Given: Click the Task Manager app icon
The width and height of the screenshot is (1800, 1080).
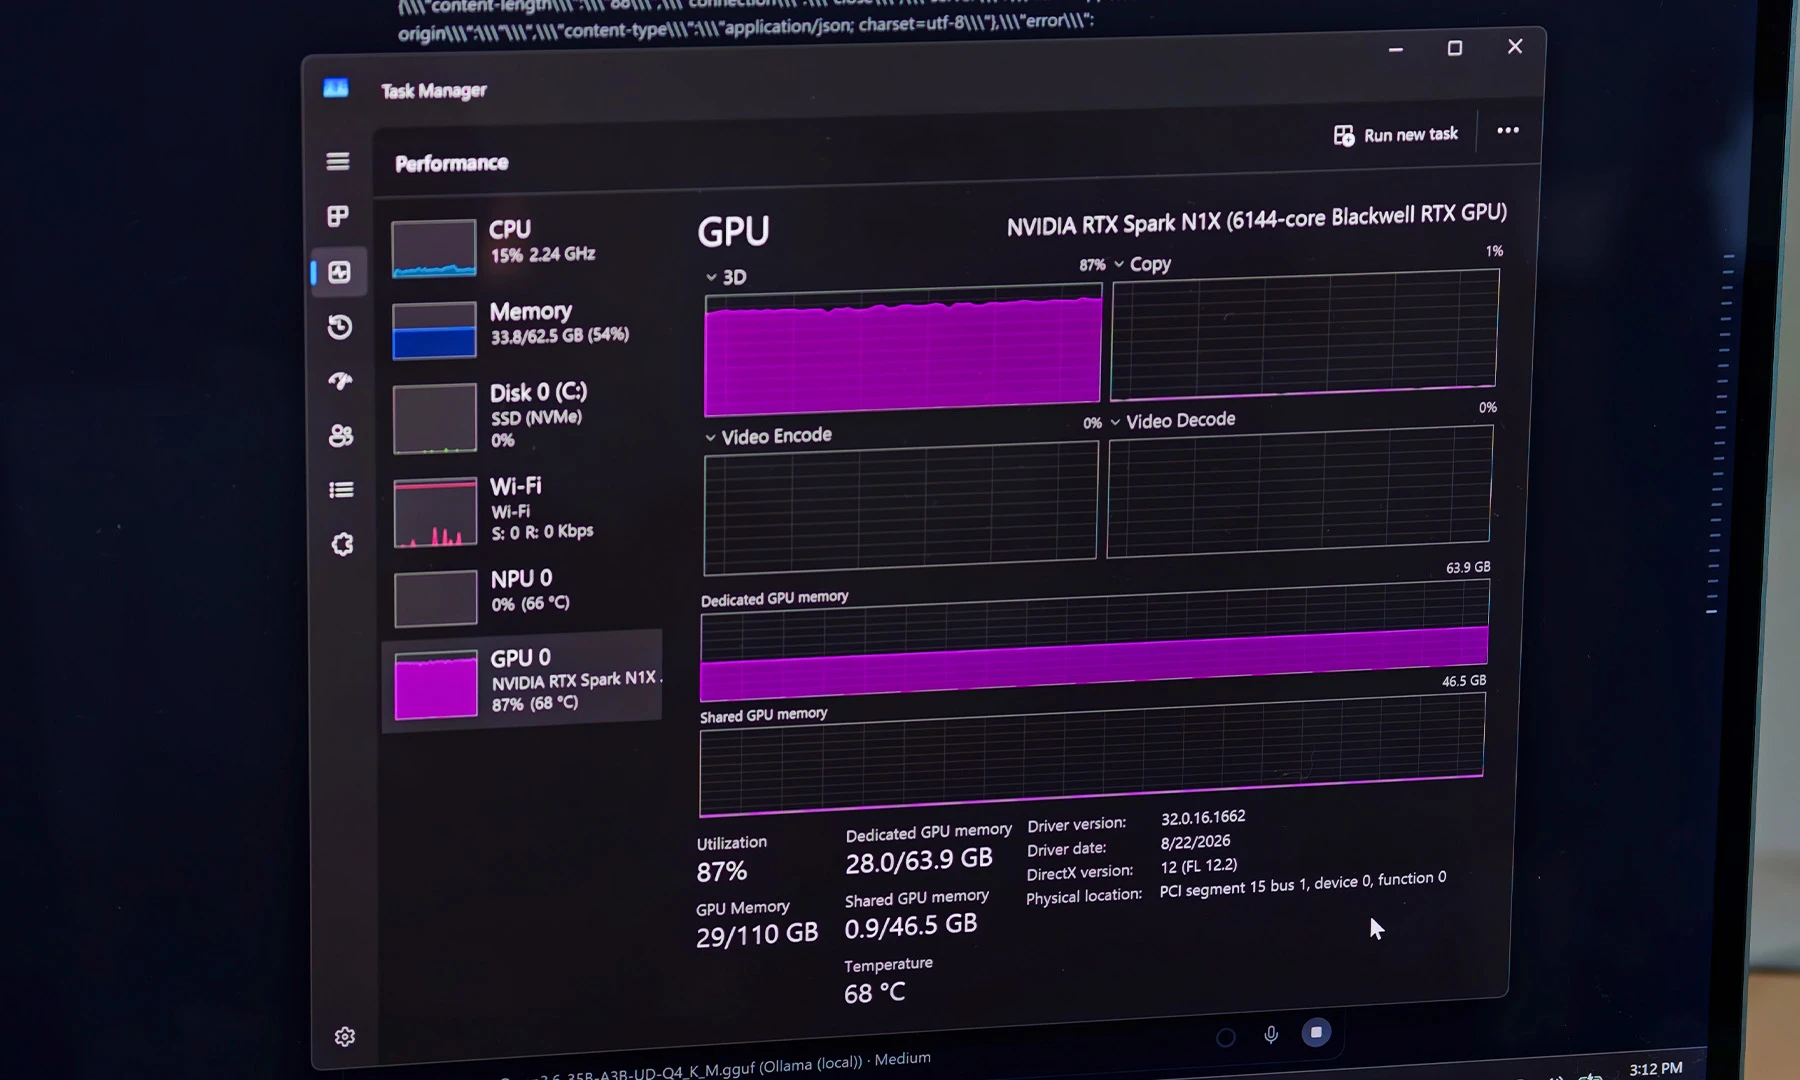Looking at the screenshot, I should point(336,88).
